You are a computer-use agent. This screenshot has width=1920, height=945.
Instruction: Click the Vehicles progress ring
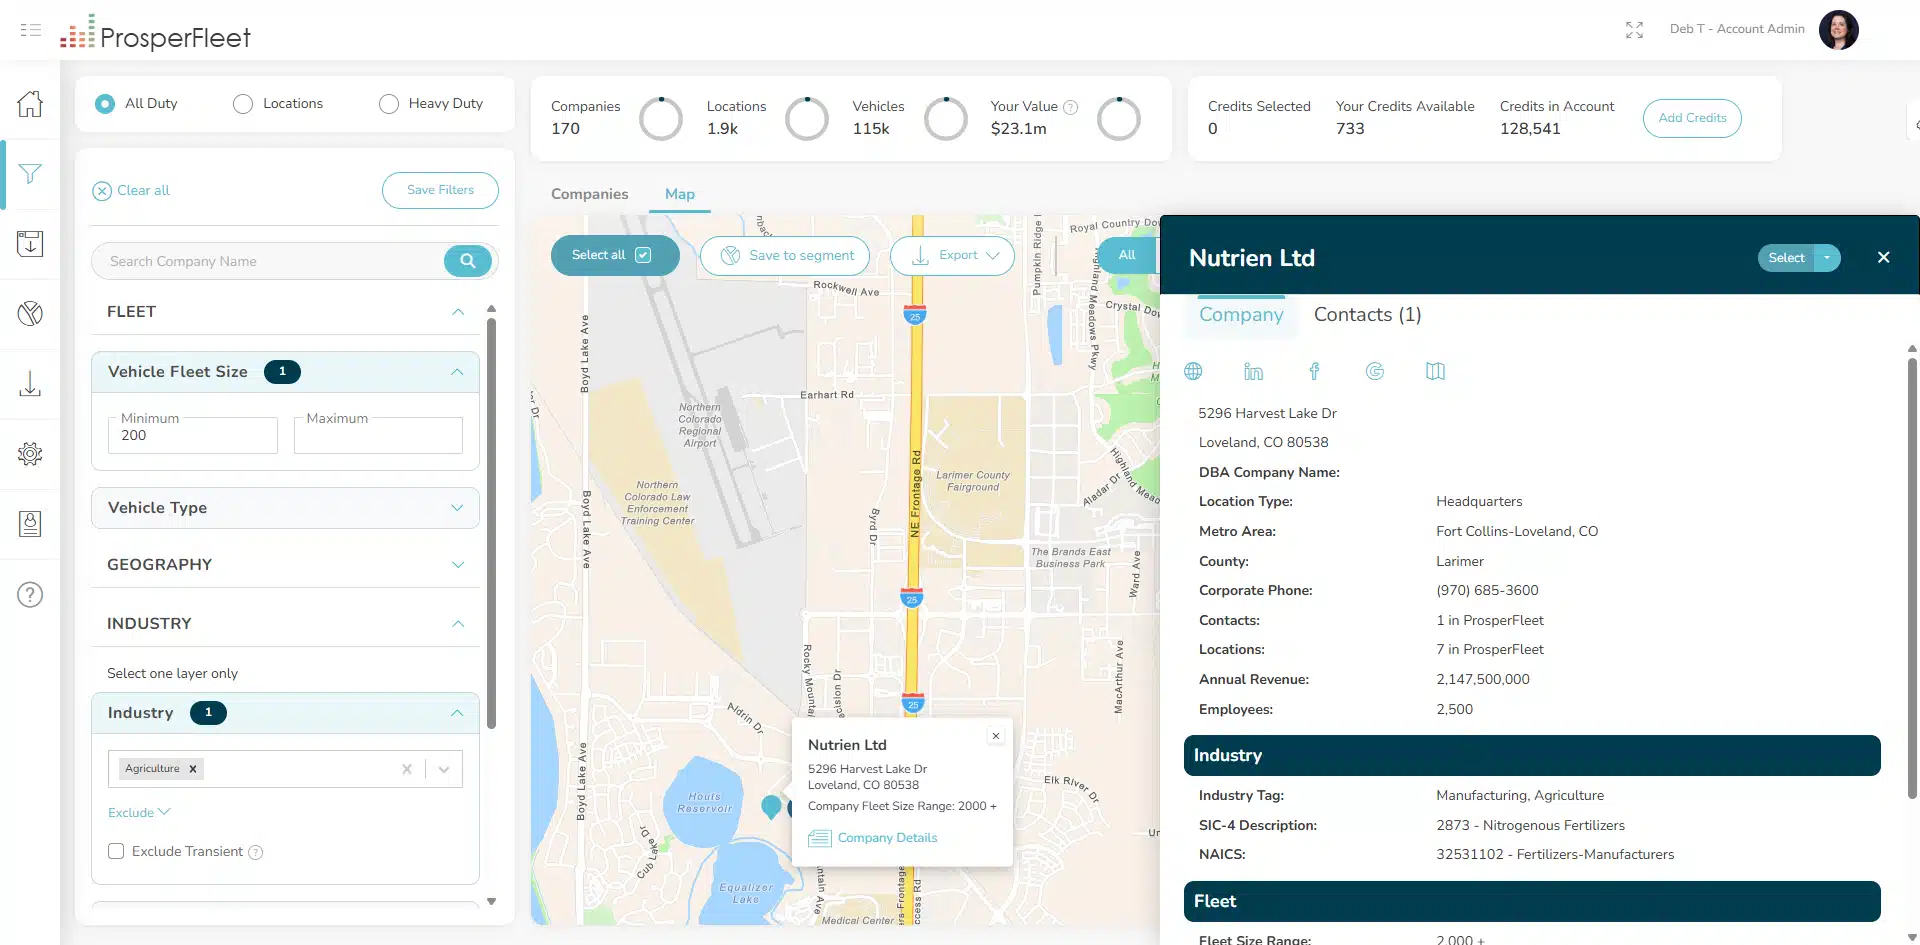tap(946, 119)
